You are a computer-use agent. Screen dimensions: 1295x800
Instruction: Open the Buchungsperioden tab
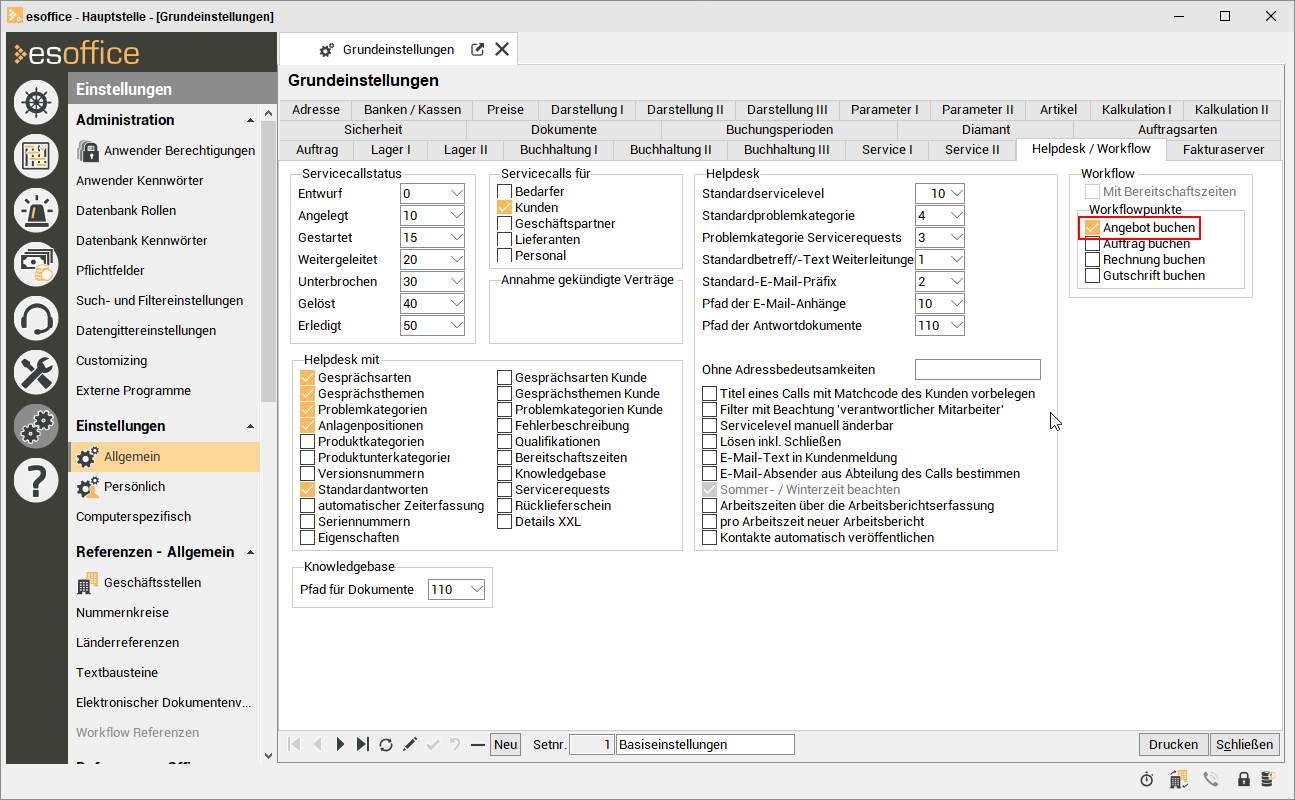tap(779, 130)
